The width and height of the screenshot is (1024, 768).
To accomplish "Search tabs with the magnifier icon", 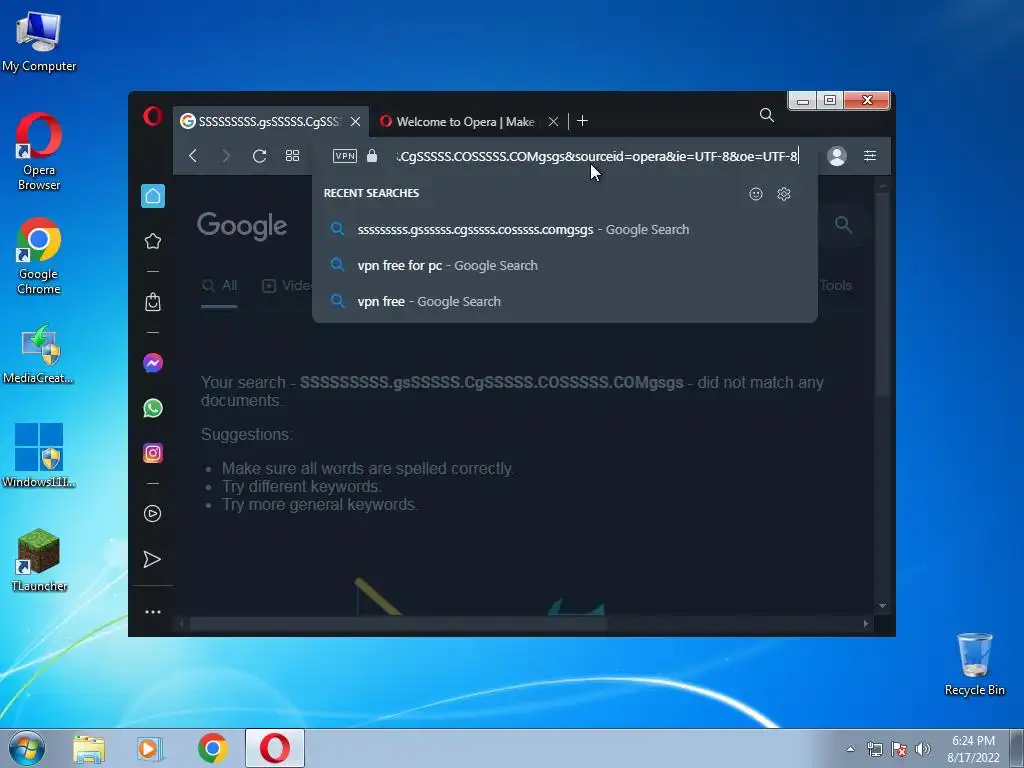I will click(767, 116).
